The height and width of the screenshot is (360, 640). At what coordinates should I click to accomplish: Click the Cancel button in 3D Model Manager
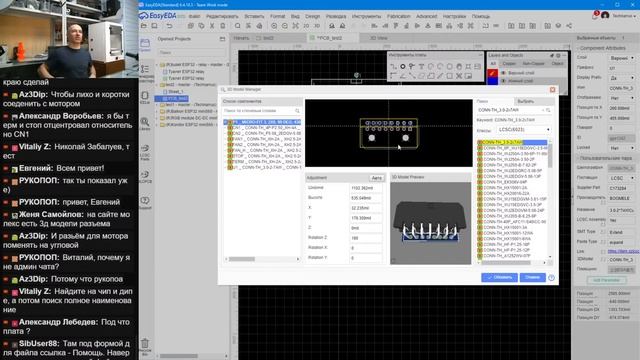point(532,278)
